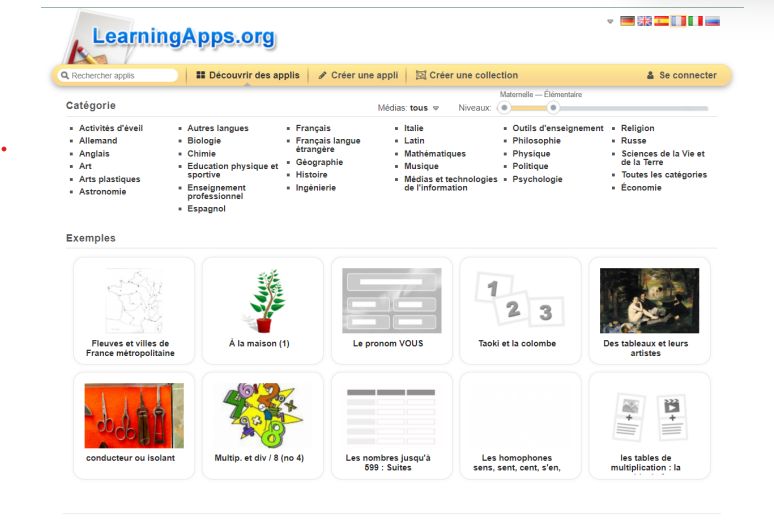Open Taoki et la colombe example
The image size is (774, 520).
click(x=520, y=311)
